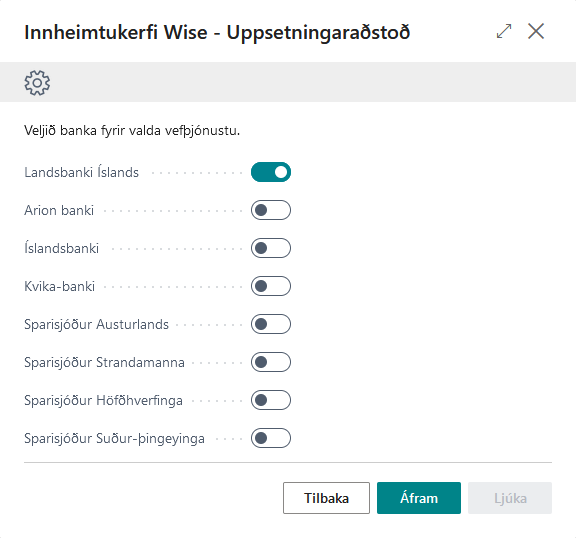
Task: Enable the Arion banki toggle
Action: [x=271, y=210]
